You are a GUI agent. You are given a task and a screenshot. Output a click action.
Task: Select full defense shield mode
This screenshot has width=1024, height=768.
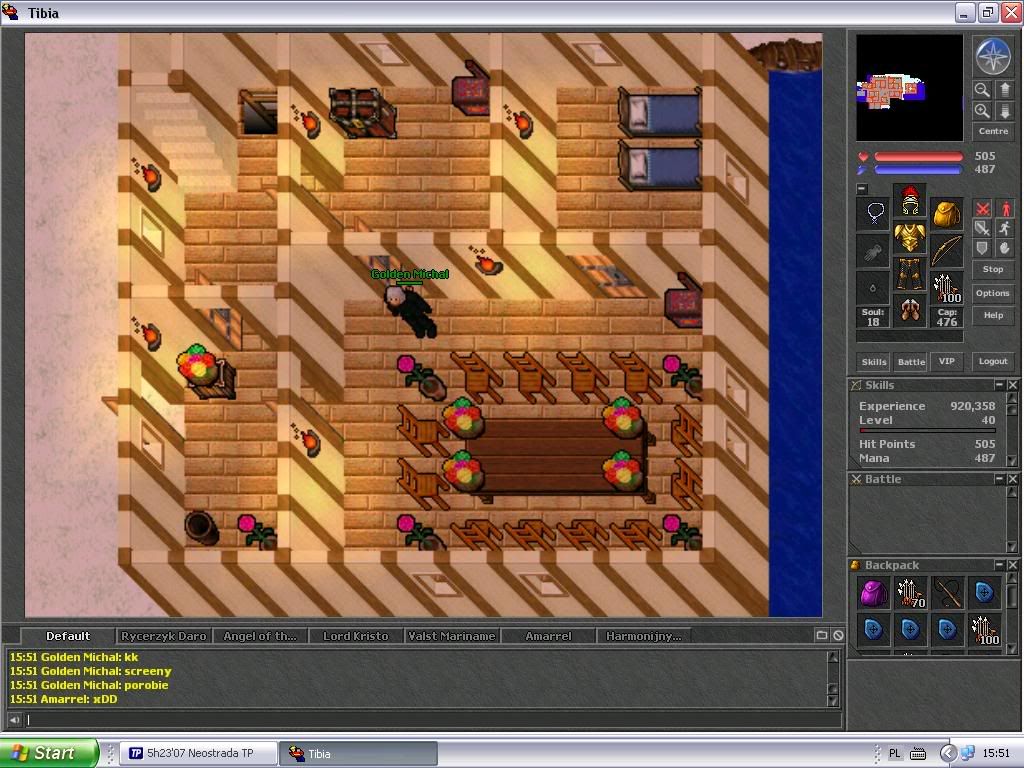(x=982, y=248)
